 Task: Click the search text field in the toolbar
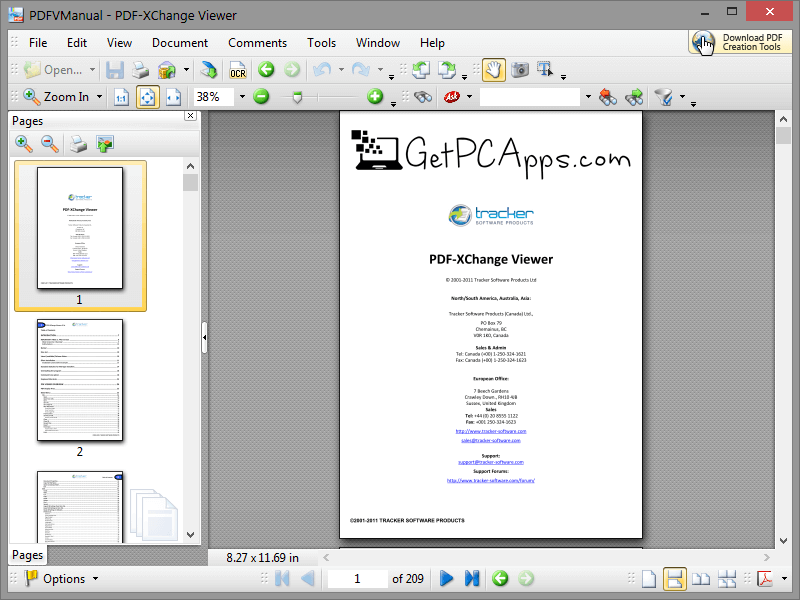[x=530, y=96]
